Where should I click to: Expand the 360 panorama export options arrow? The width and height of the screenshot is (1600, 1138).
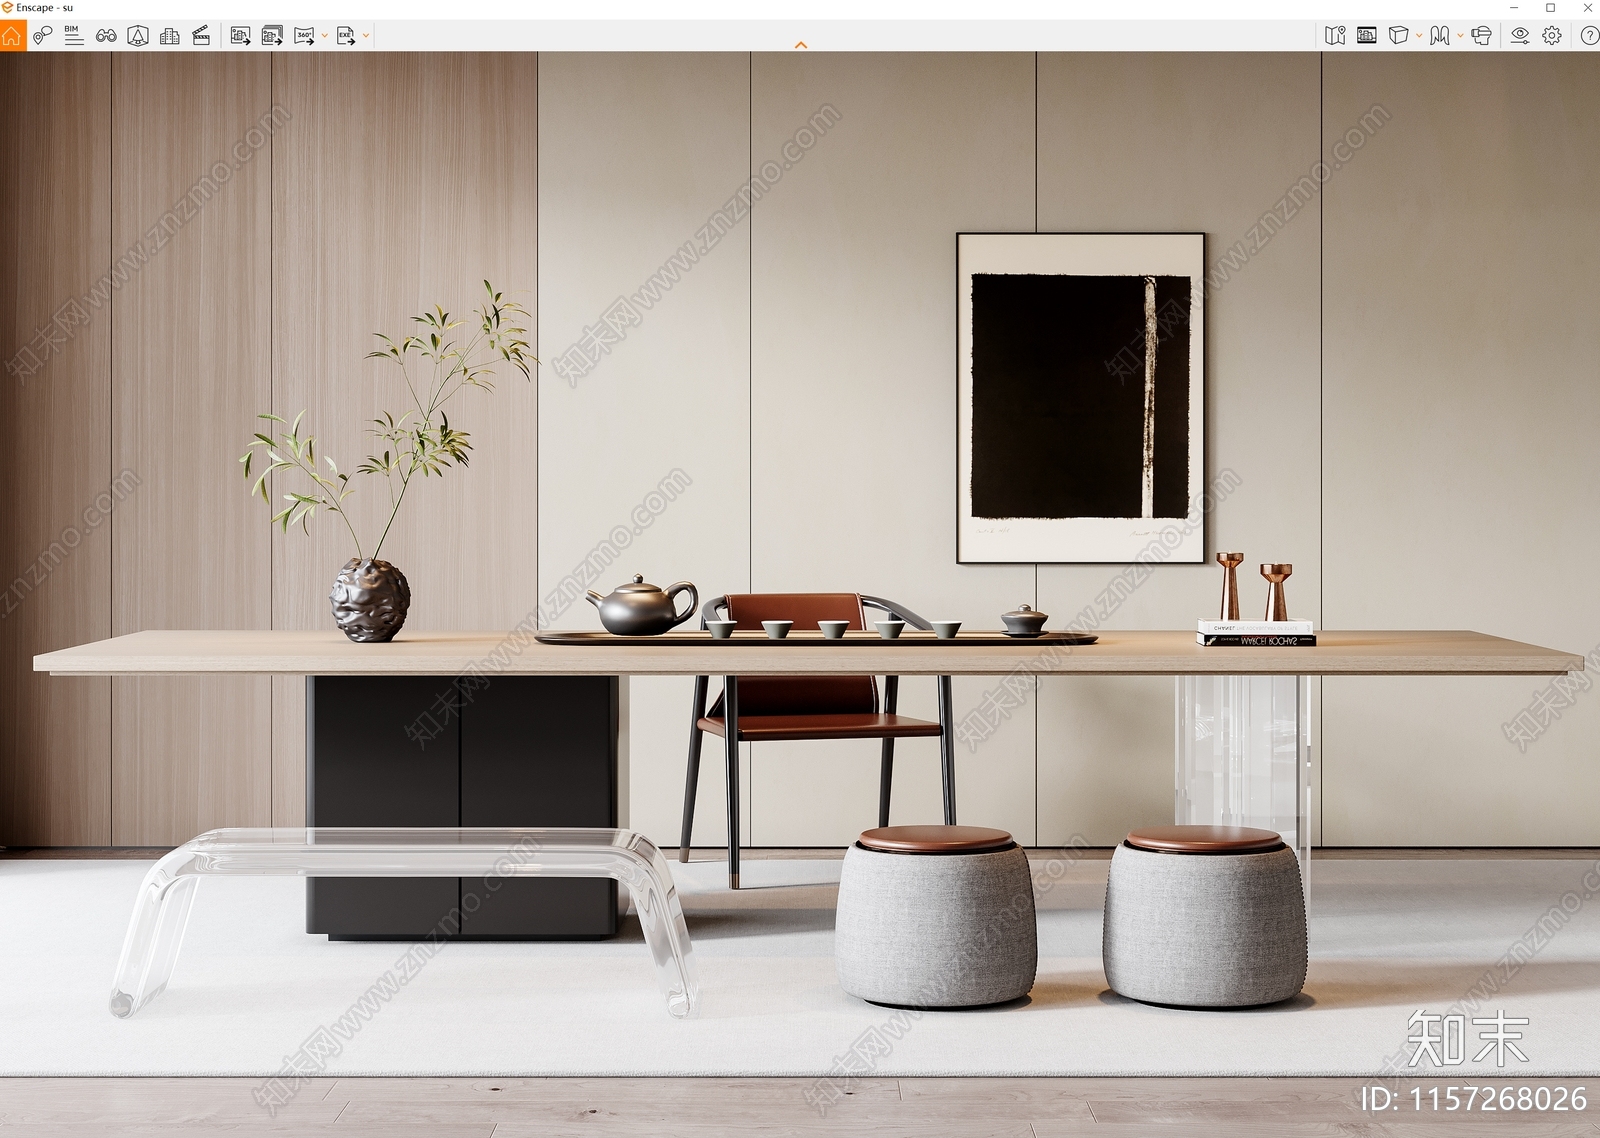pyautogui.click(x=324, y=36)
